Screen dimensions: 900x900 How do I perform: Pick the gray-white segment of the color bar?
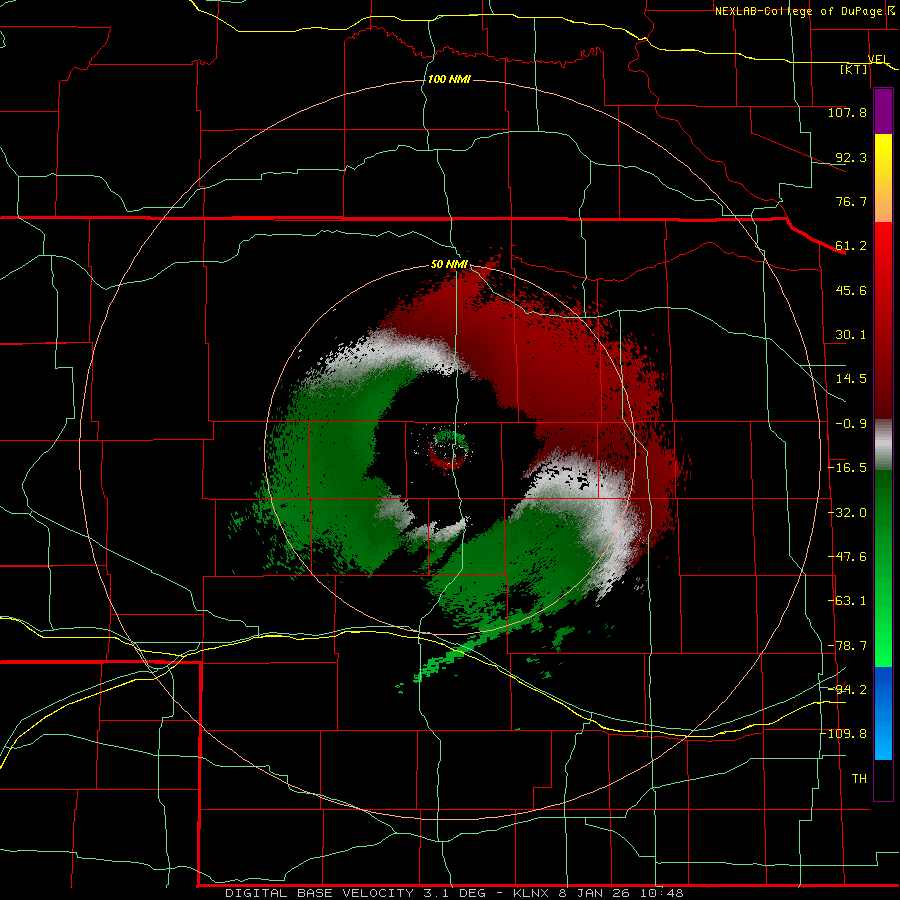(883, 445)
